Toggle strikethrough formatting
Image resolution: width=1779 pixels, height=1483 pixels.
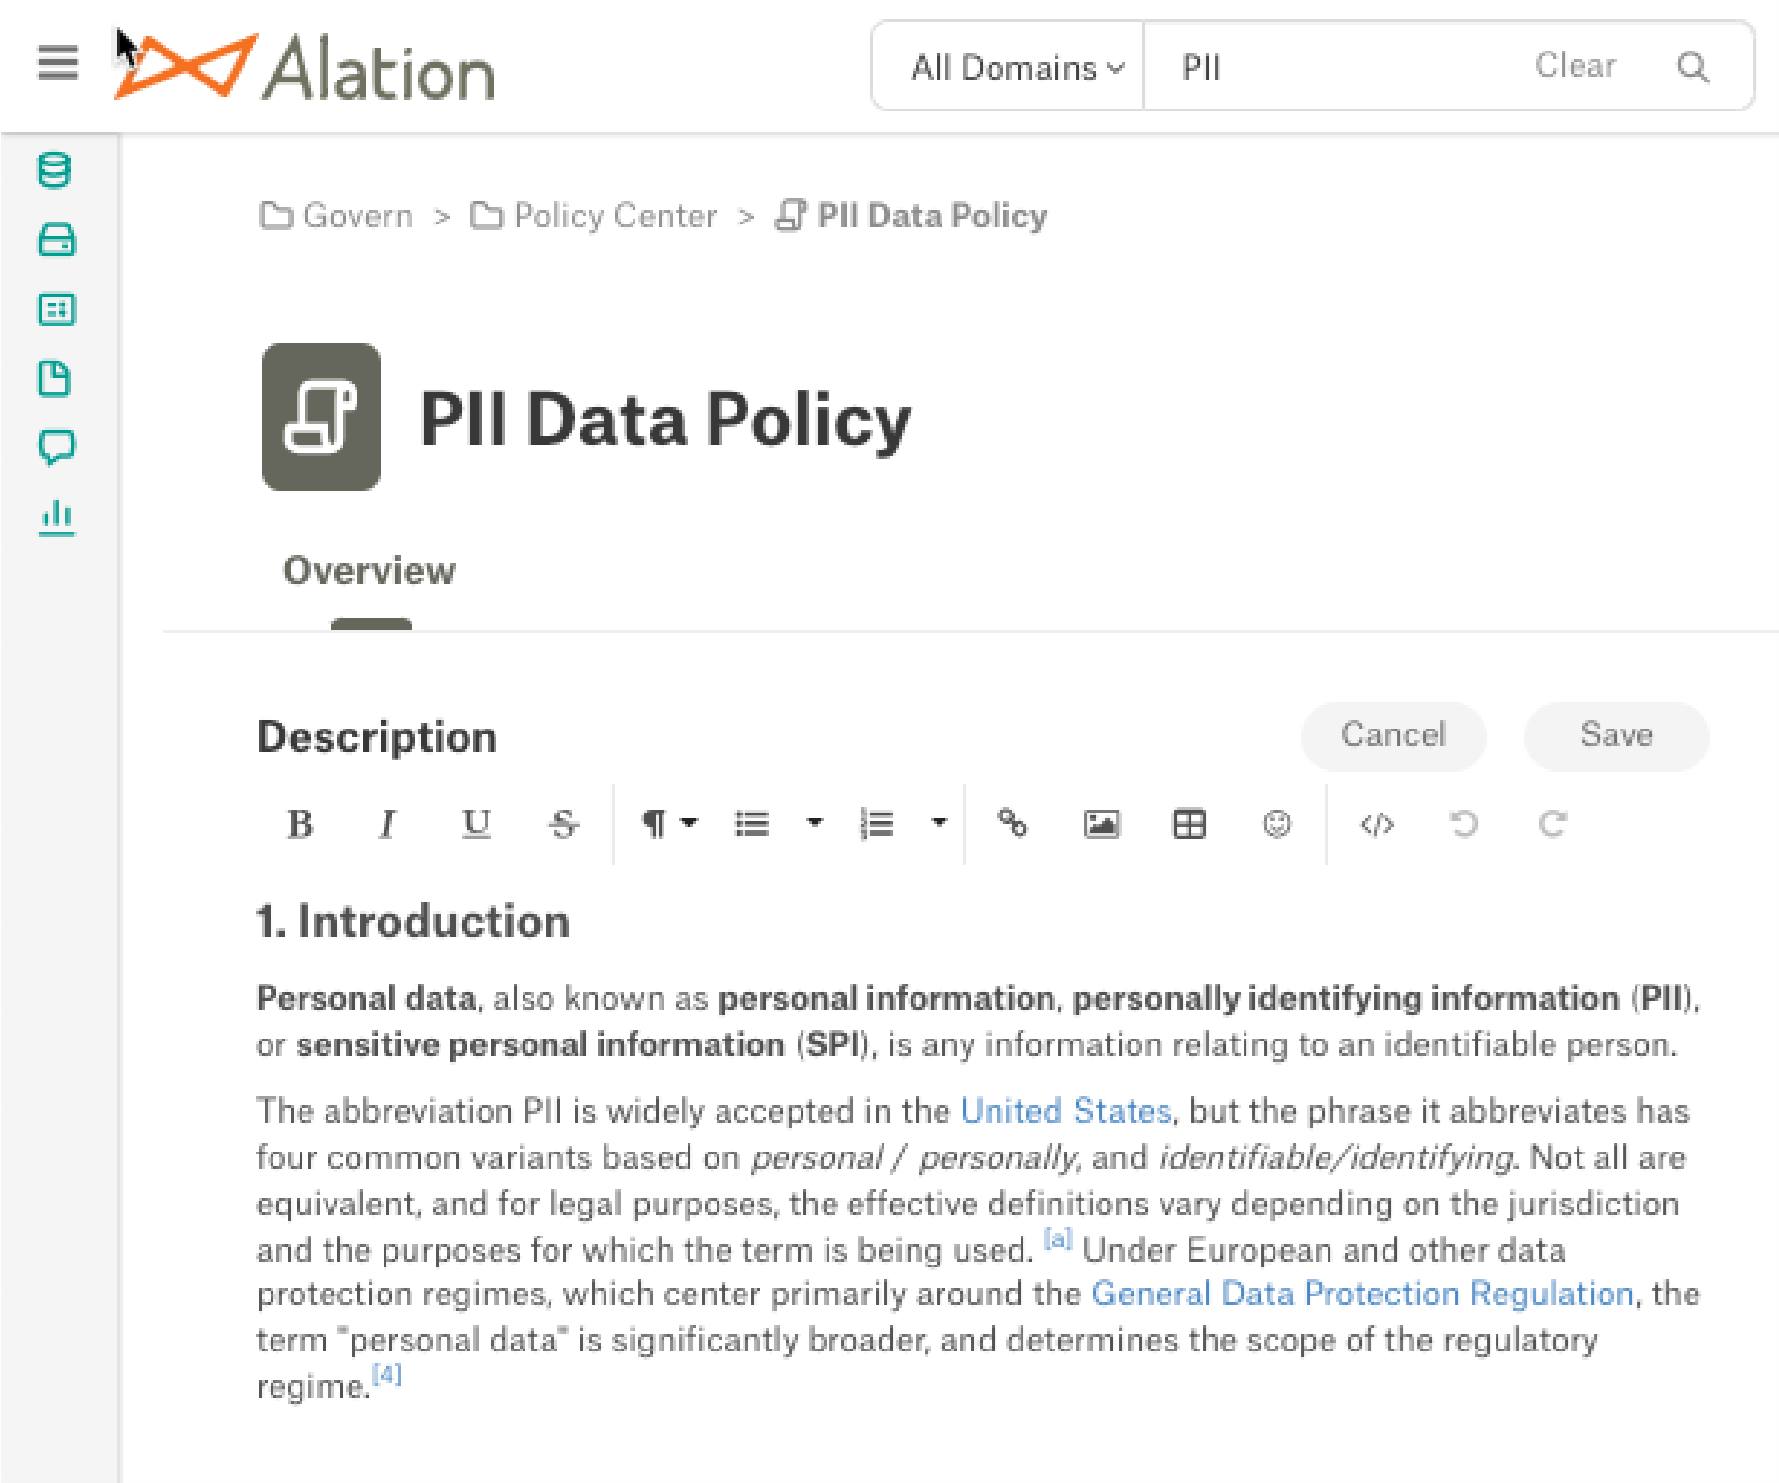pos(563,824)
